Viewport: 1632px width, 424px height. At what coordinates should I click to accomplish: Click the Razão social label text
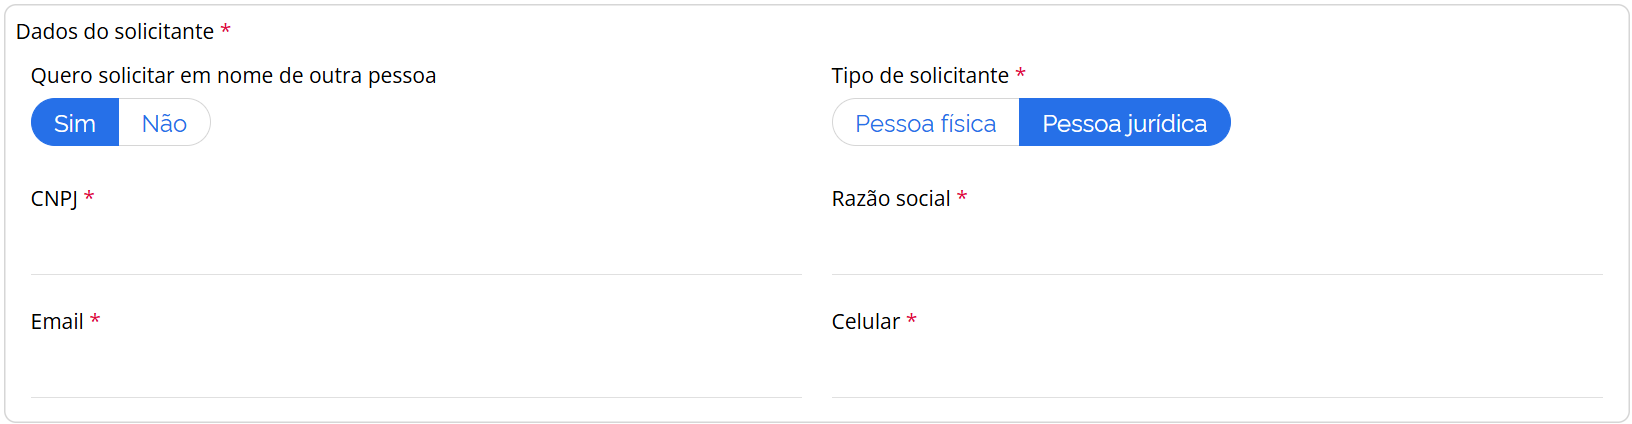coord(891,199)
